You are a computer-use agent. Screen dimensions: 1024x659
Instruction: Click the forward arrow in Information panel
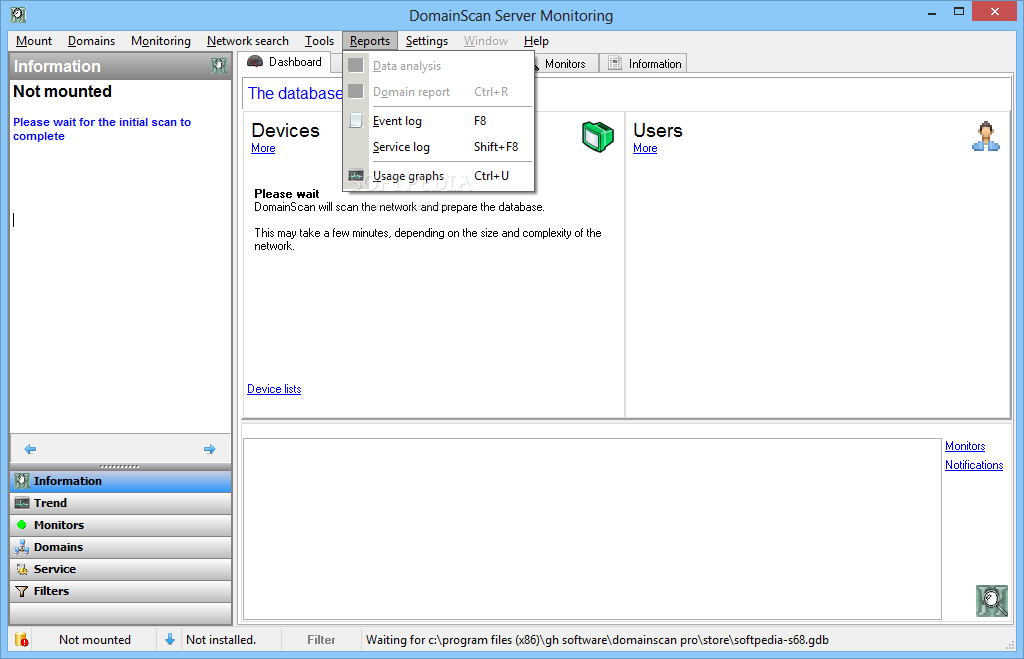[x=210, y=449]
